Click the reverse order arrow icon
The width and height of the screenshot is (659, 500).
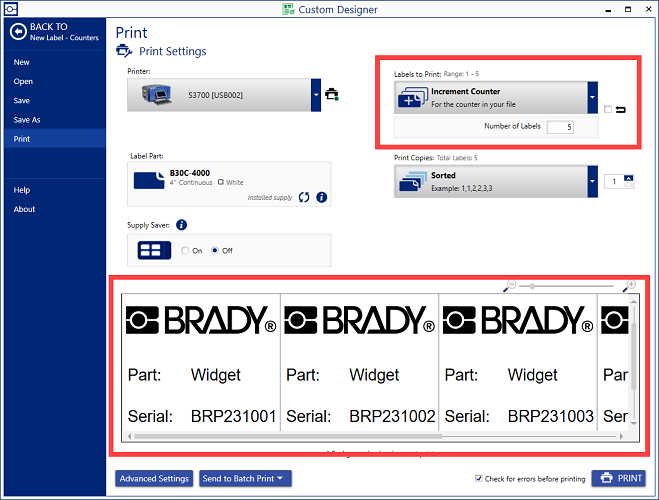[x=621, y=110]
